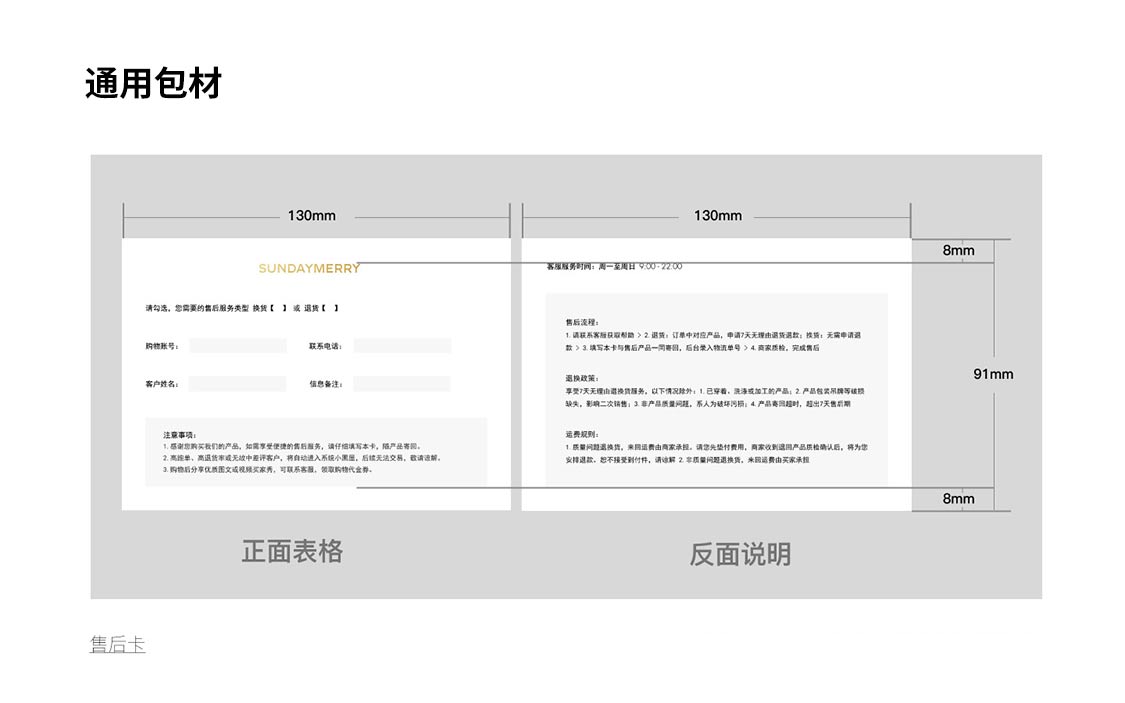Click the right 130mm width label

(717, 216)
